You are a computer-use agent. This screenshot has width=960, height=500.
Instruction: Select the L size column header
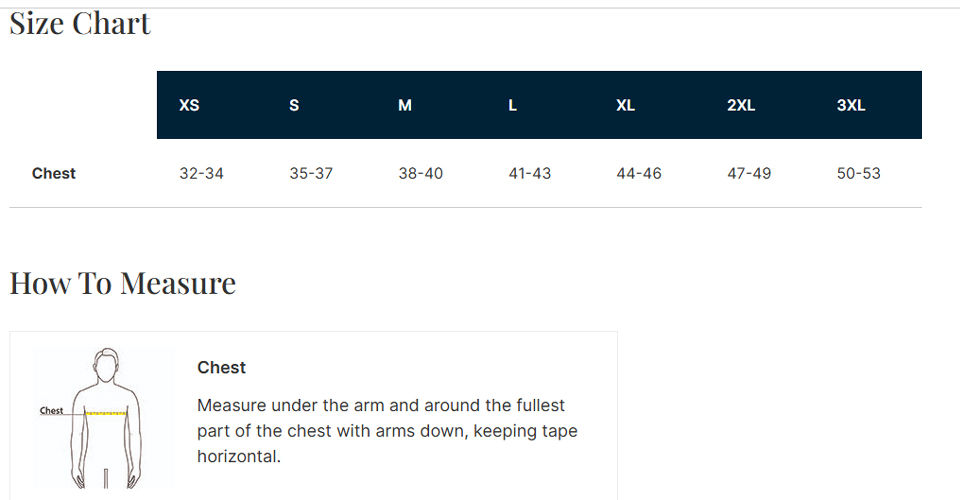pyautogui.click(x=513, y=105)
